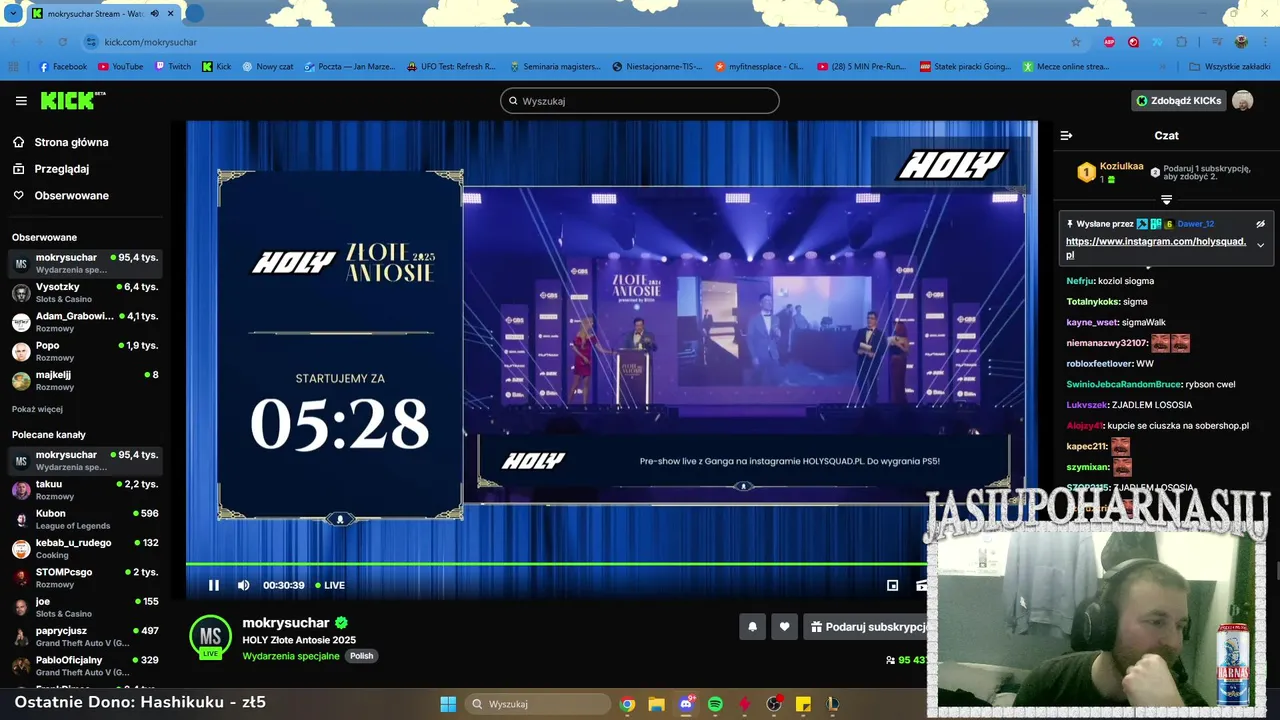
Task: Open the myfitnessplace bookmark
Action: point(759,67)
